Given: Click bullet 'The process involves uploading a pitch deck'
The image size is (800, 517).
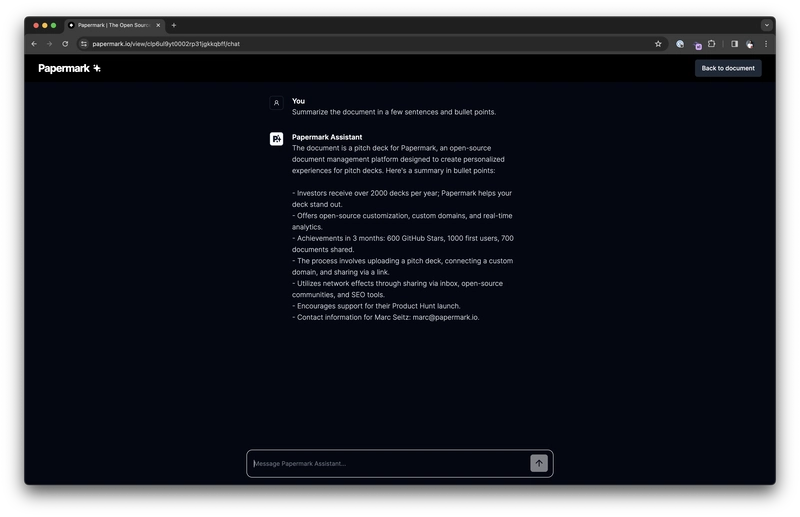Looking at the screenshot, I should click(x=403, y=266).
